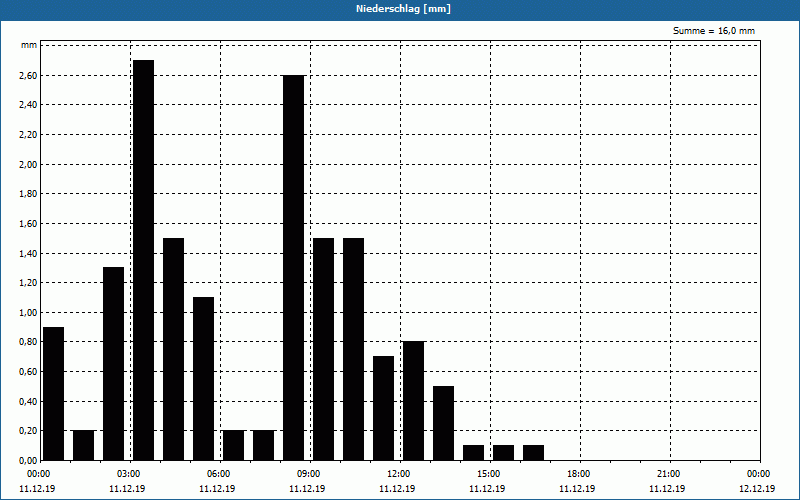
Task: Click the 0,40 y-axis label
Action: (29, 401)
